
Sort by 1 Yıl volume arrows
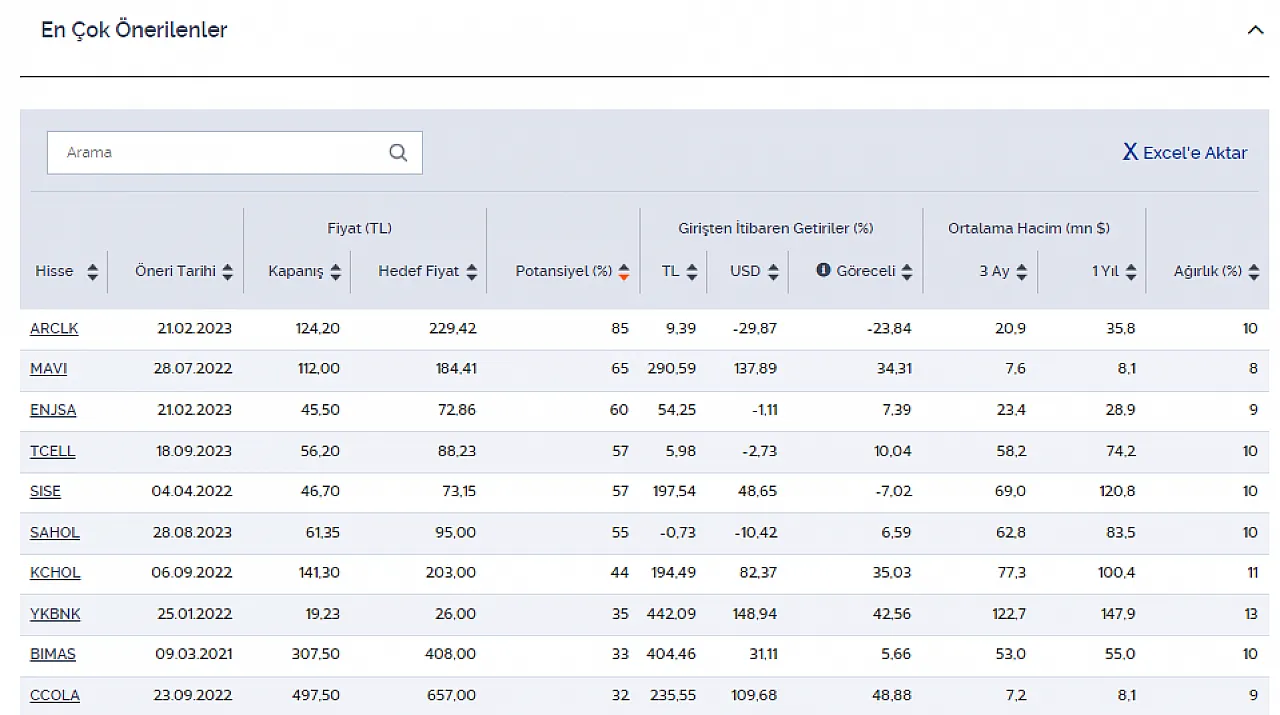click(1131, 271)
